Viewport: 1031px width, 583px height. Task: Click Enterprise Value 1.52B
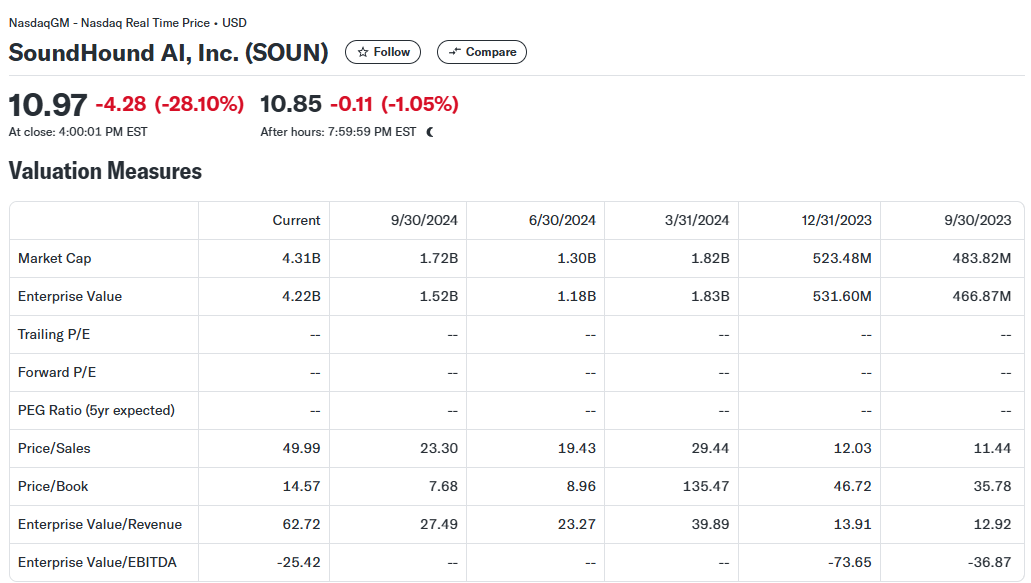439,296
